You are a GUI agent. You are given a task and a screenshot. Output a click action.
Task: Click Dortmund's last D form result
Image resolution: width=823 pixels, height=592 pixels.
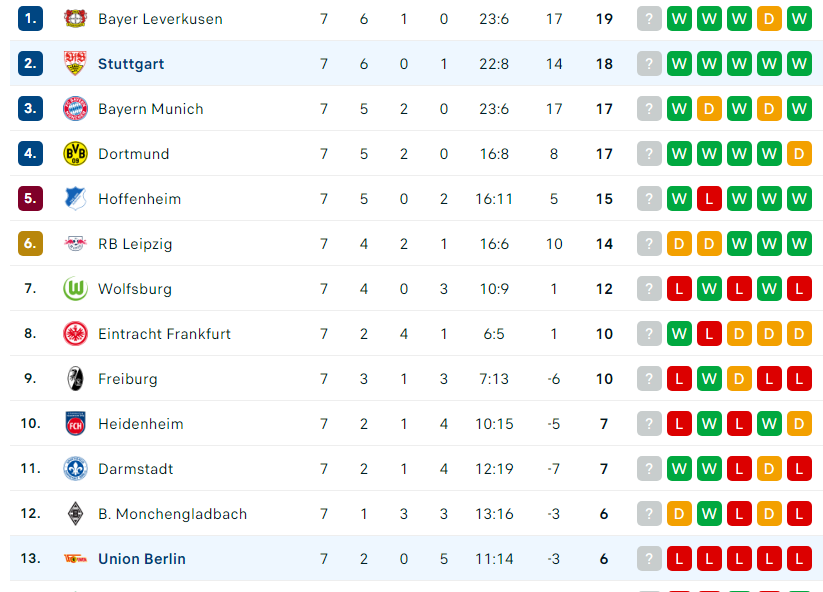click(x=799, y=154)
